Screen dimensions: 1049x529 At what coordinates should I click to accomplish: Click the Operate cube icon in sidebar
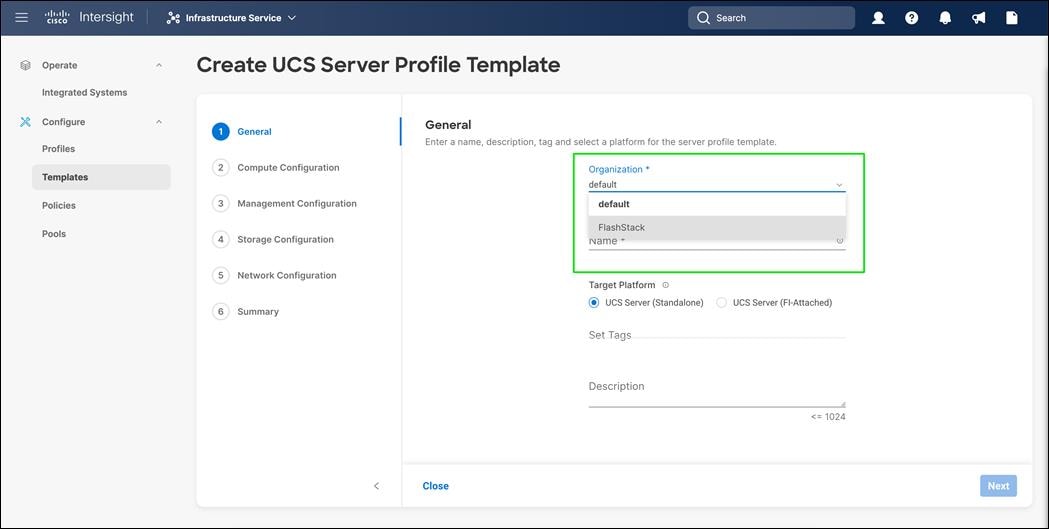click(x=25, y=65)
